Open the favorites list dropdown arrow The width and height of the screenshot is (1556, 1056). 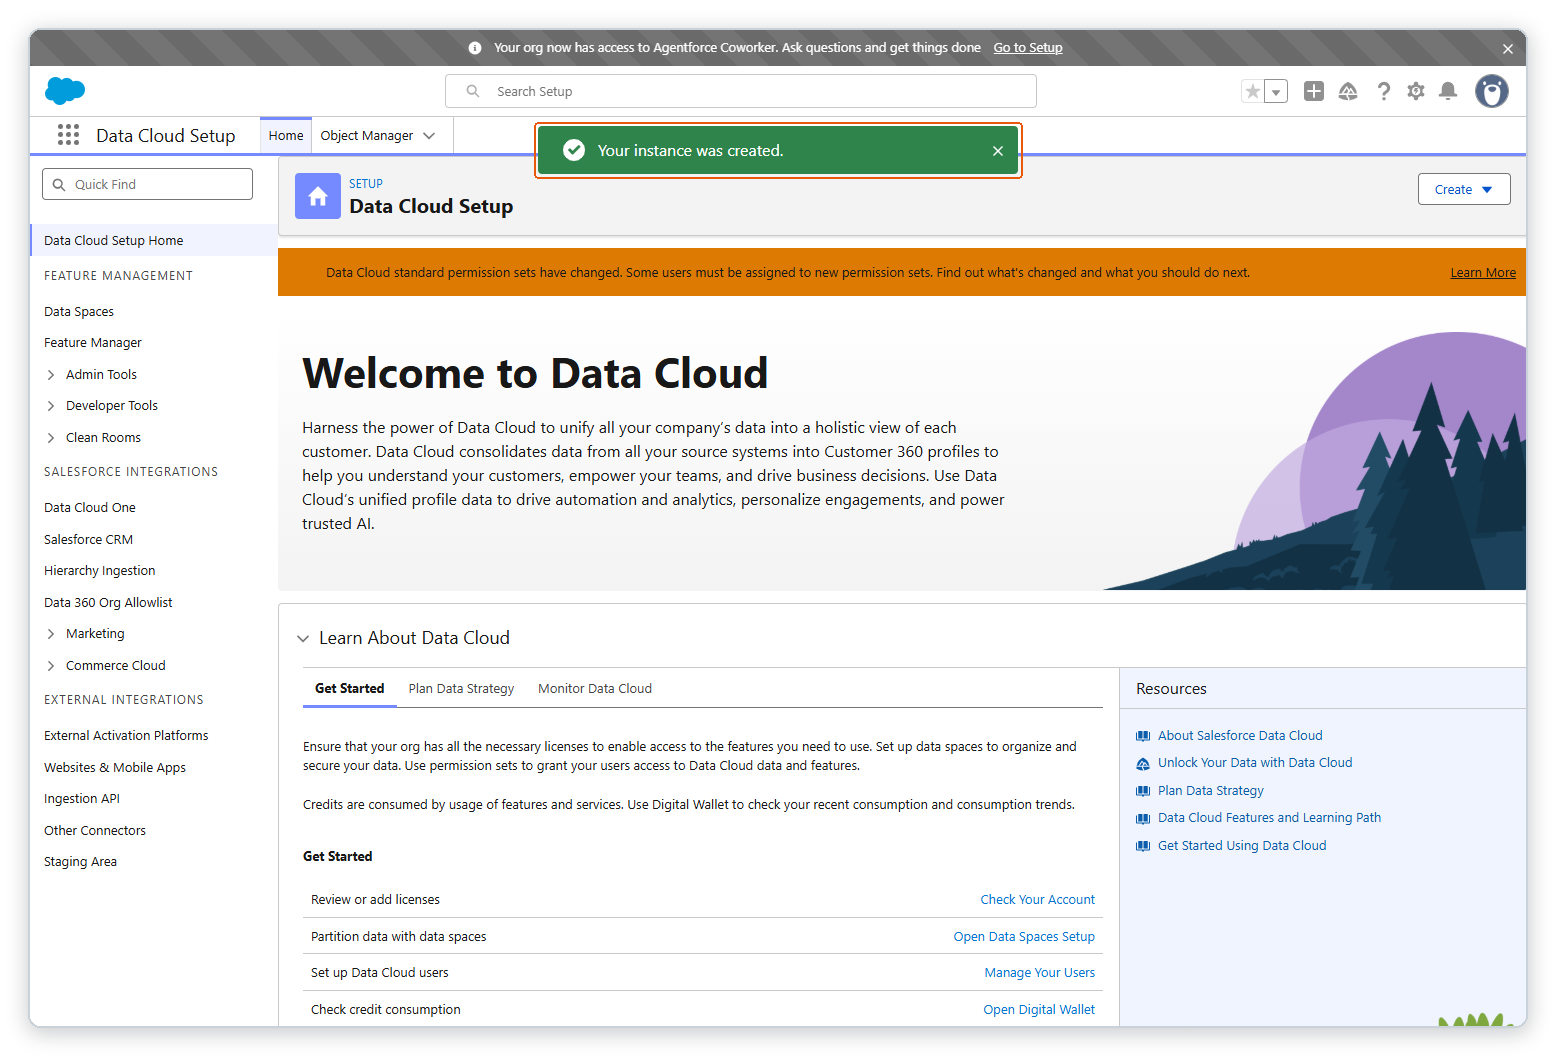coord(1276,92)
